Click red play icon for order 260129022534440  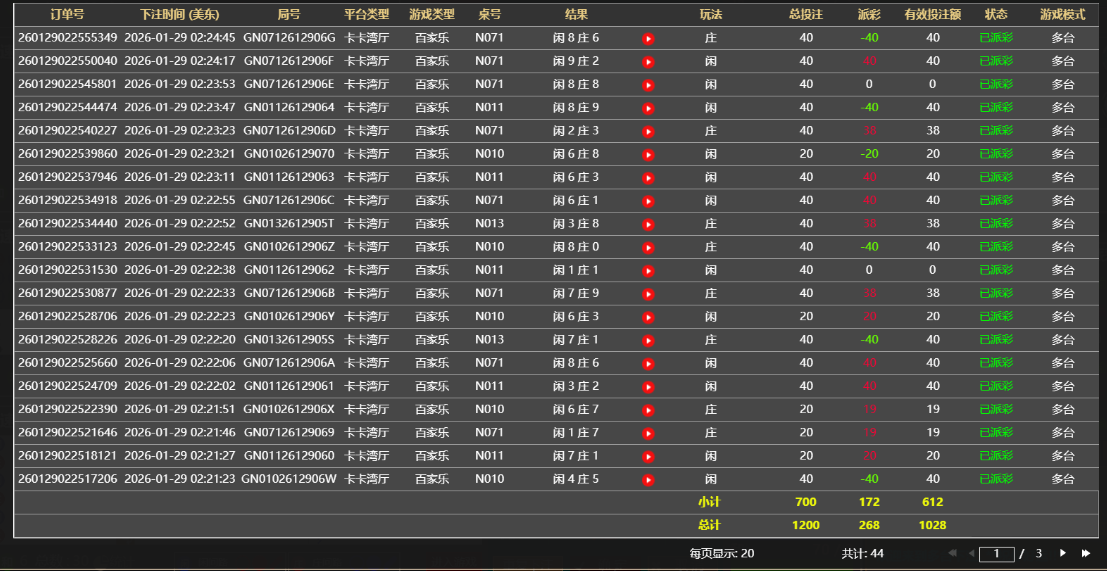[648, 224]
